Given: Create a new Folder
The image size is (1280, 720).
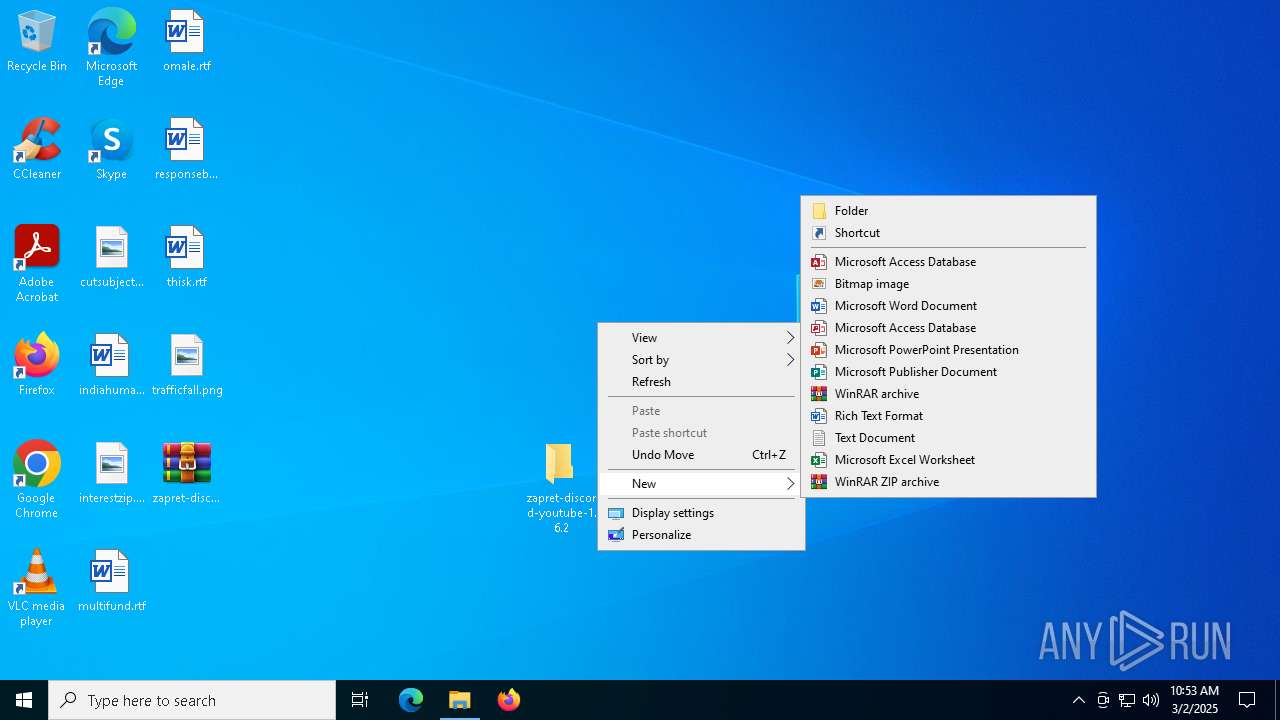Looking at the screenshot, I should coord(948,211).
